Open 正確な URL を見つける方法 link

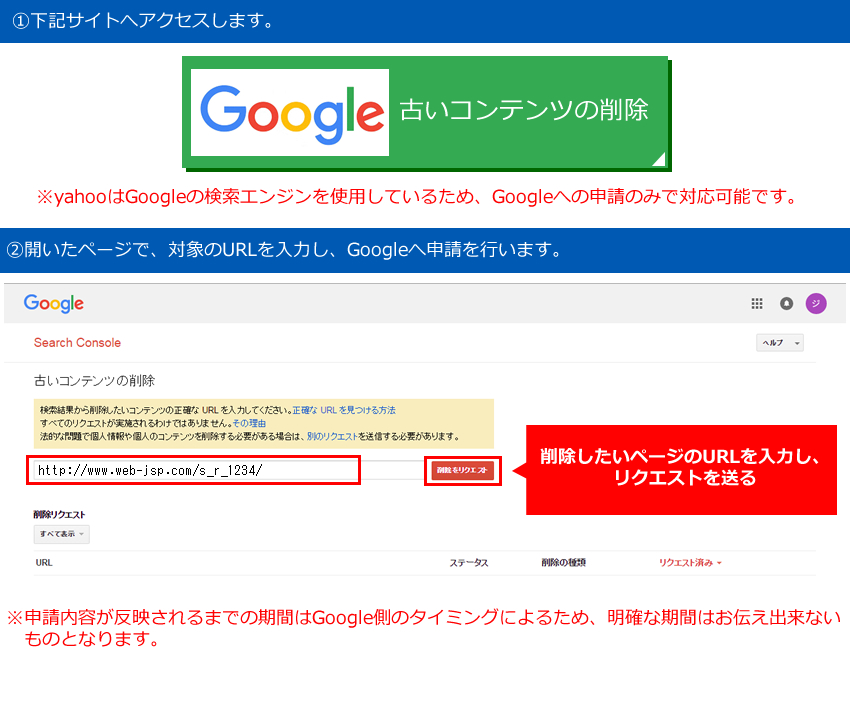click(x=344, y=410)
